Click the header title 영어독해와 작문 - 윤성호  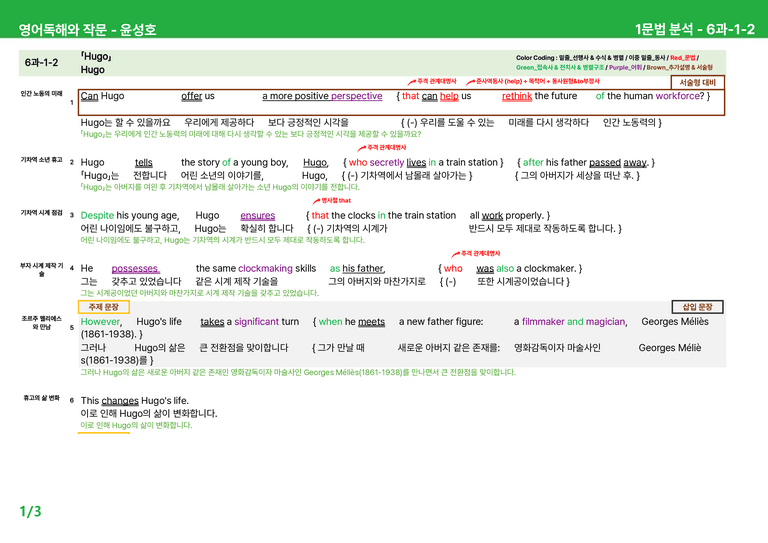point(88,29)
